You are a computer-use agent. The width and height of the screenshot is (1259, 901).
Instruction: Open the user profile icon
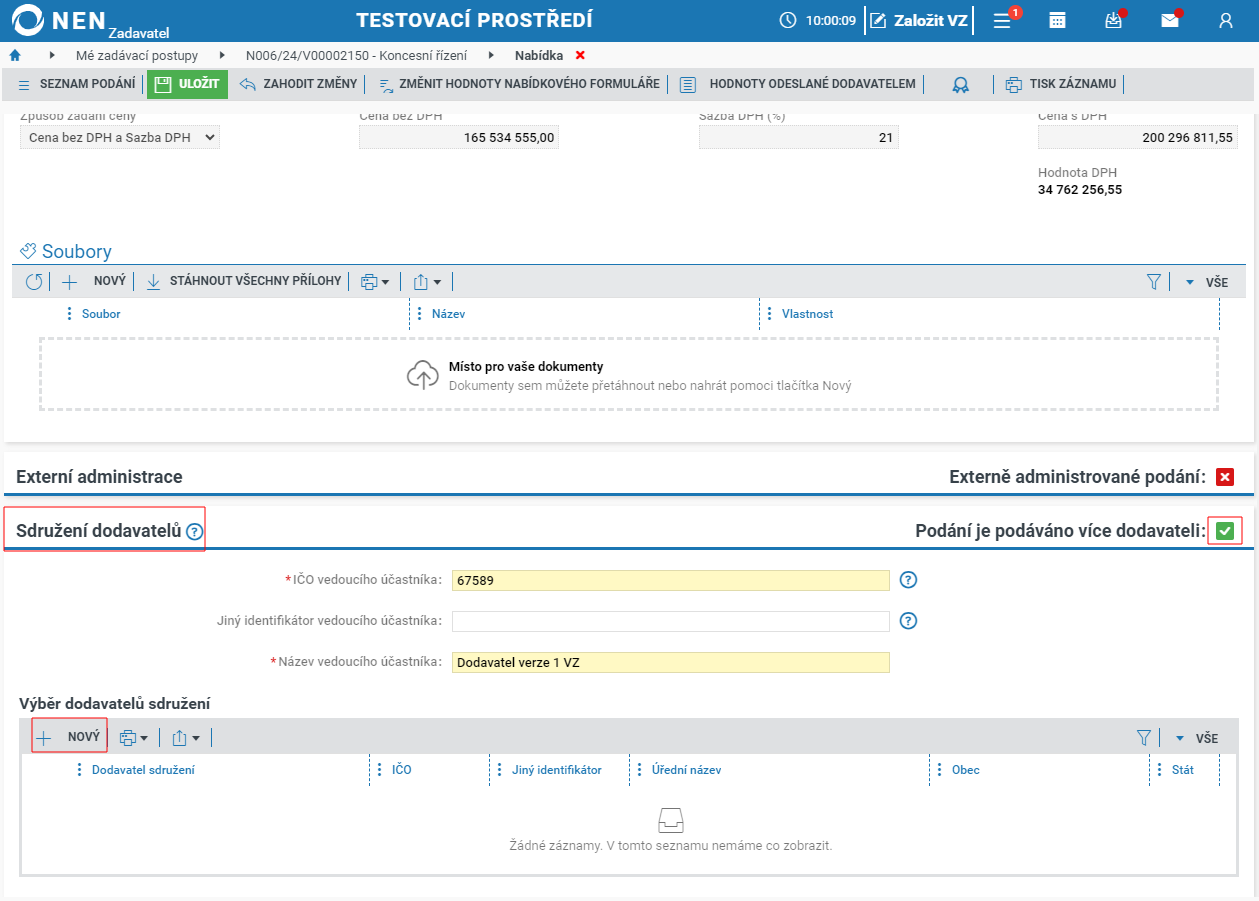coord(1226,20)
